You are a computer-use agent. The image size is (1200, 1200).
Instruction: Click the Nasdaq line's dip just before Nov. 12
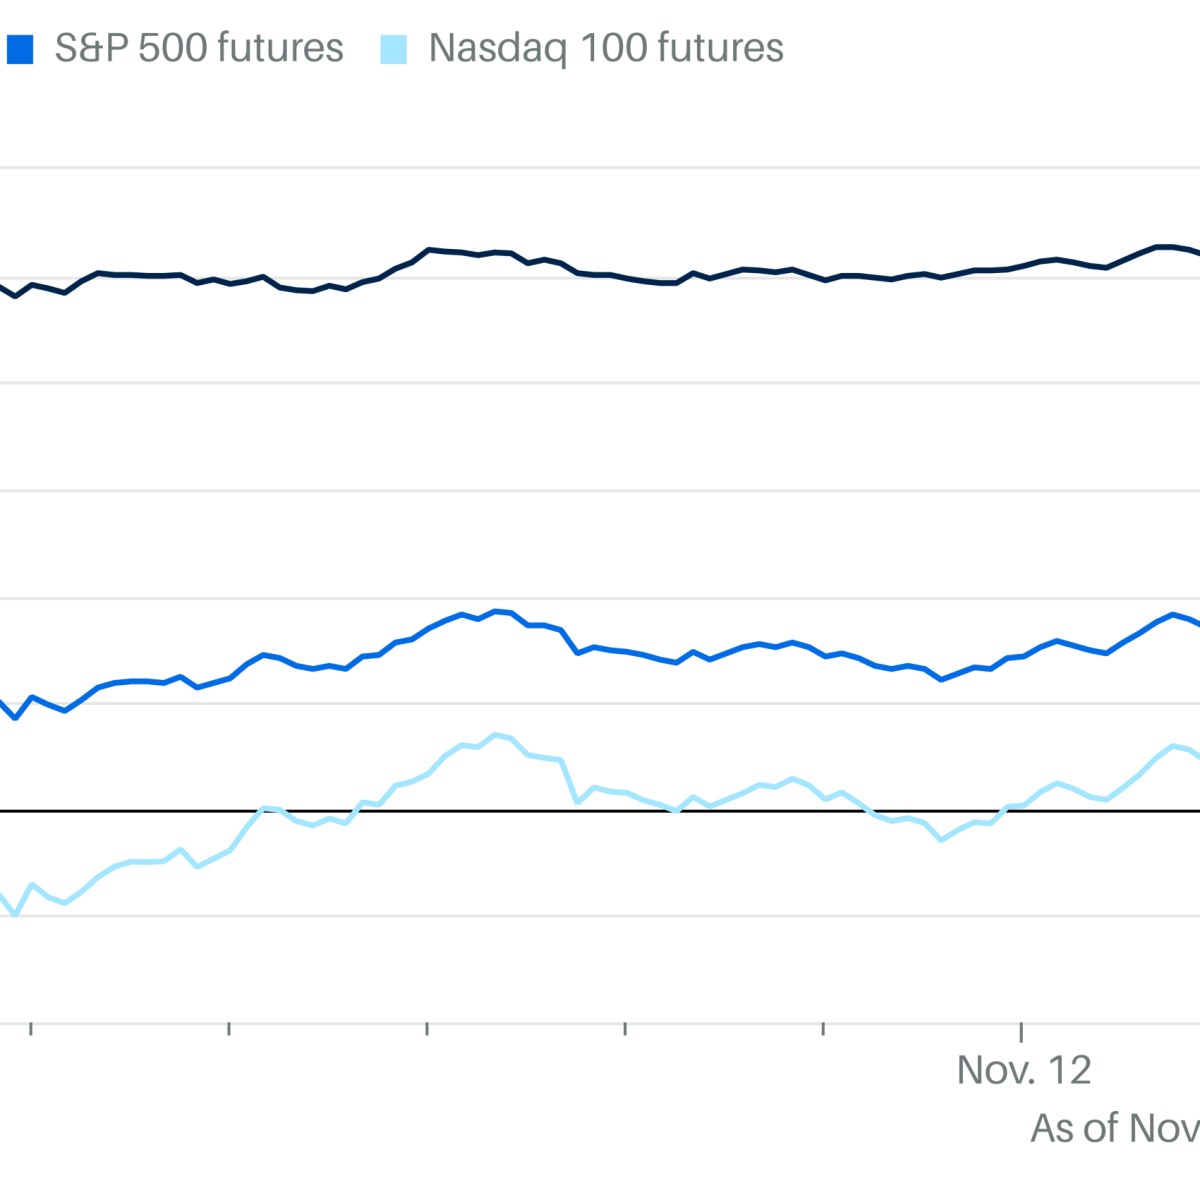pos(941,840)
